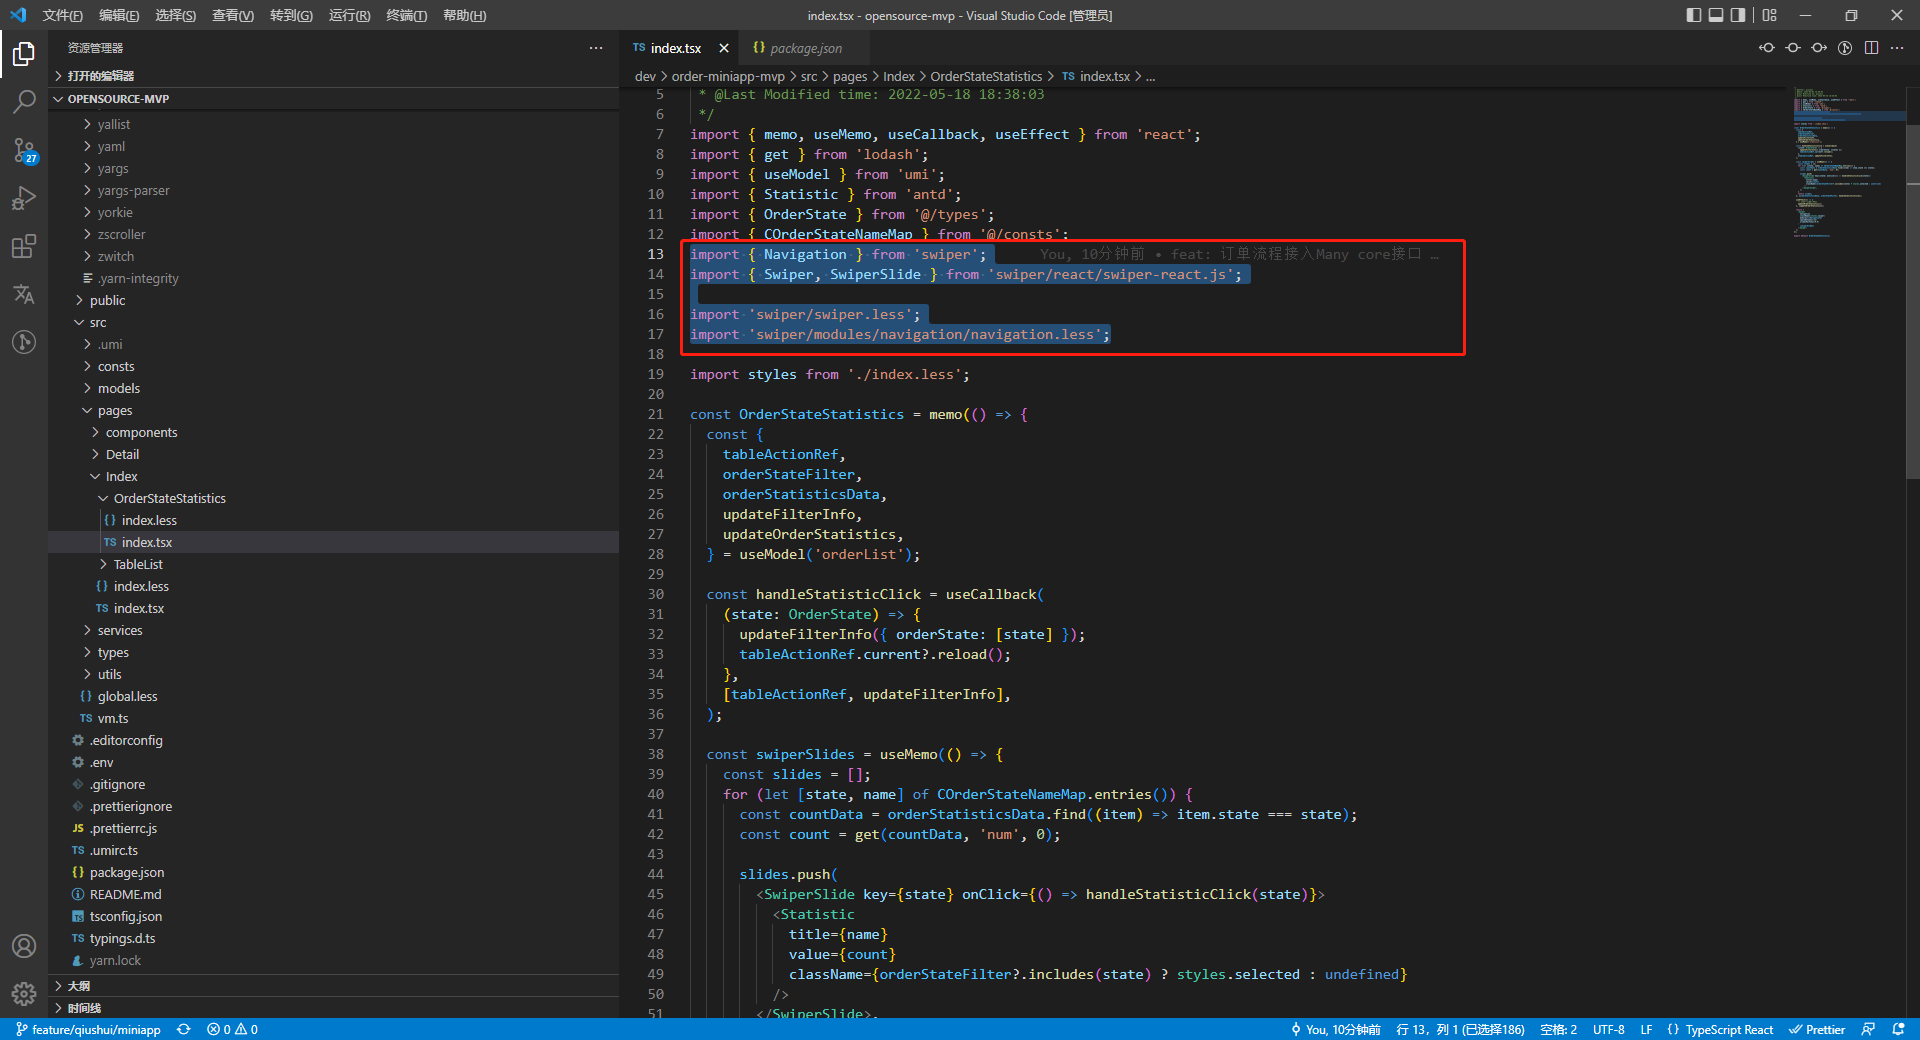Open the Run and Debug view
This screenshot has width=1920, height=1040.
click(24, 198)
